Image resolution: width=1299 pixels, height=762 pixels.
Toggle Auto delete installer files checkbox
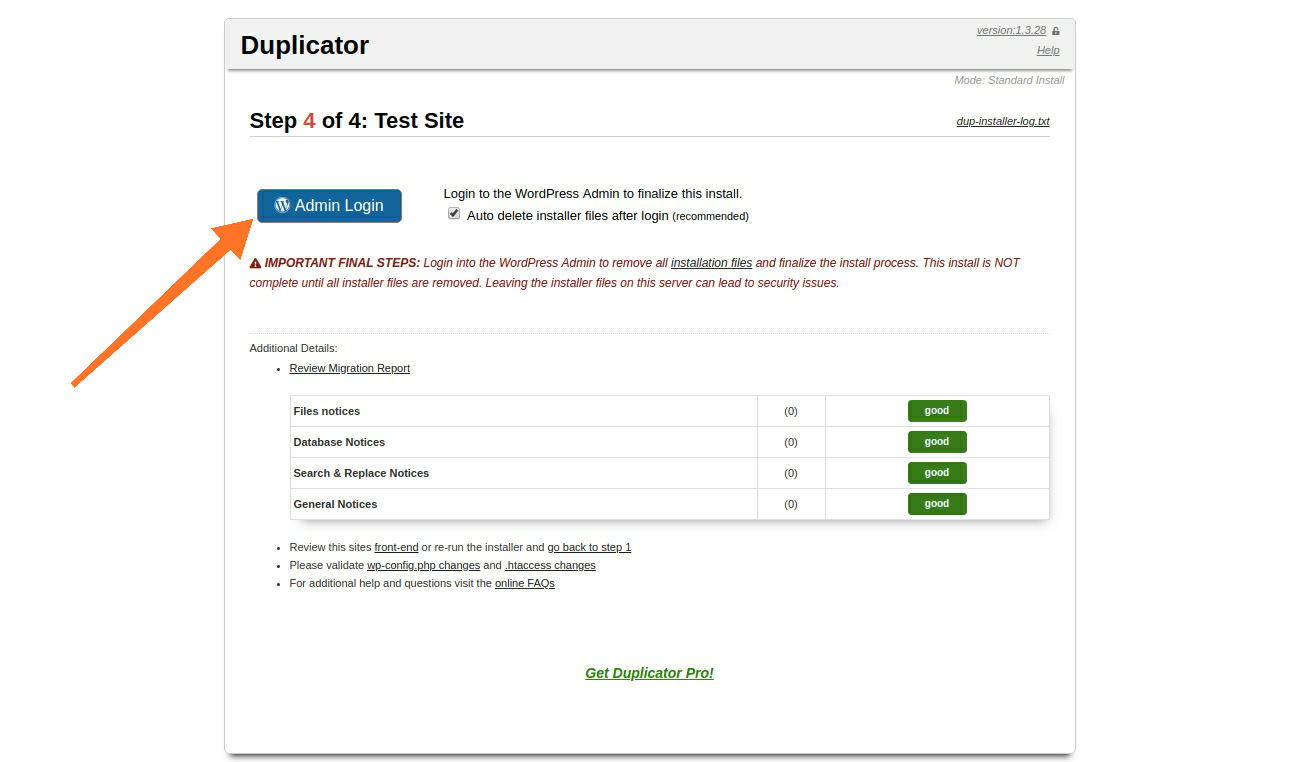(x=454, y=214)
